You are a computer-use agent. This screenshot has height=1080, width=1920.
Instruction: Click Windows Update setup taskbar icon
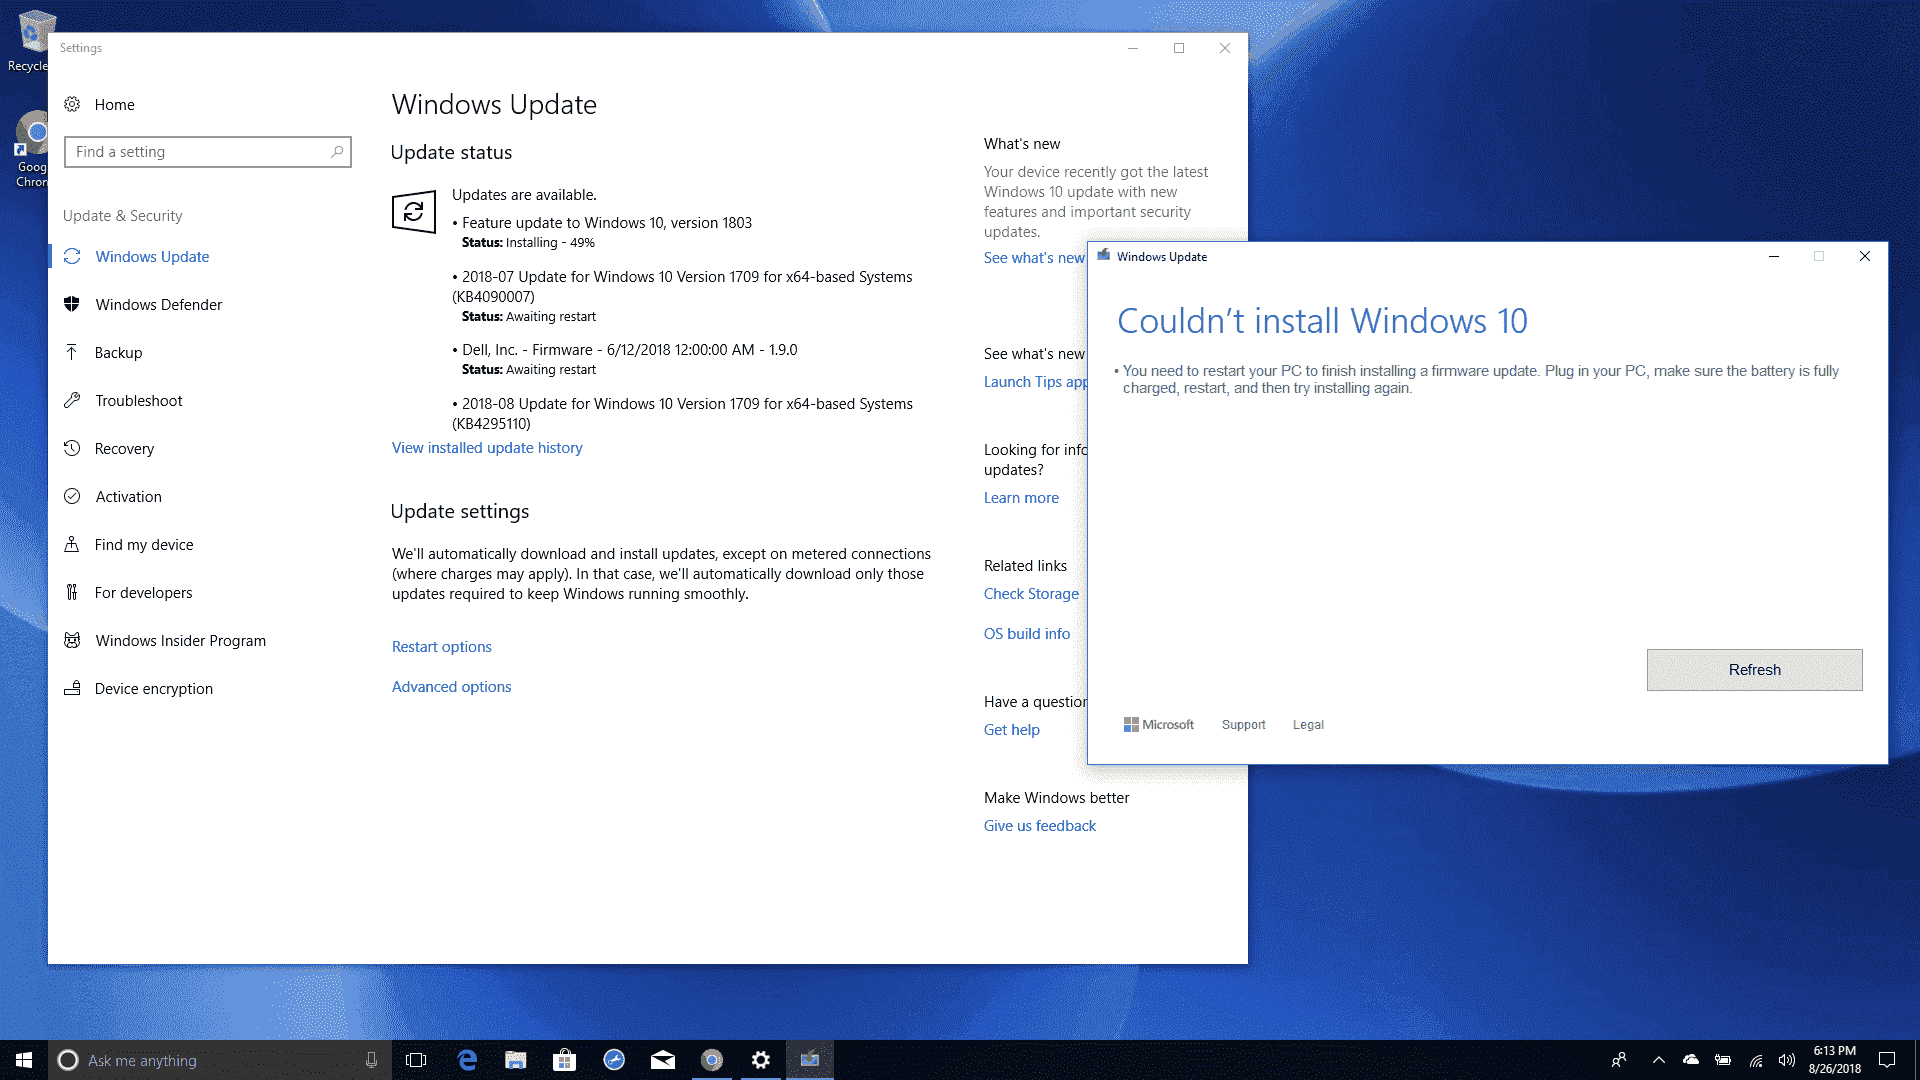point(810,1060)
